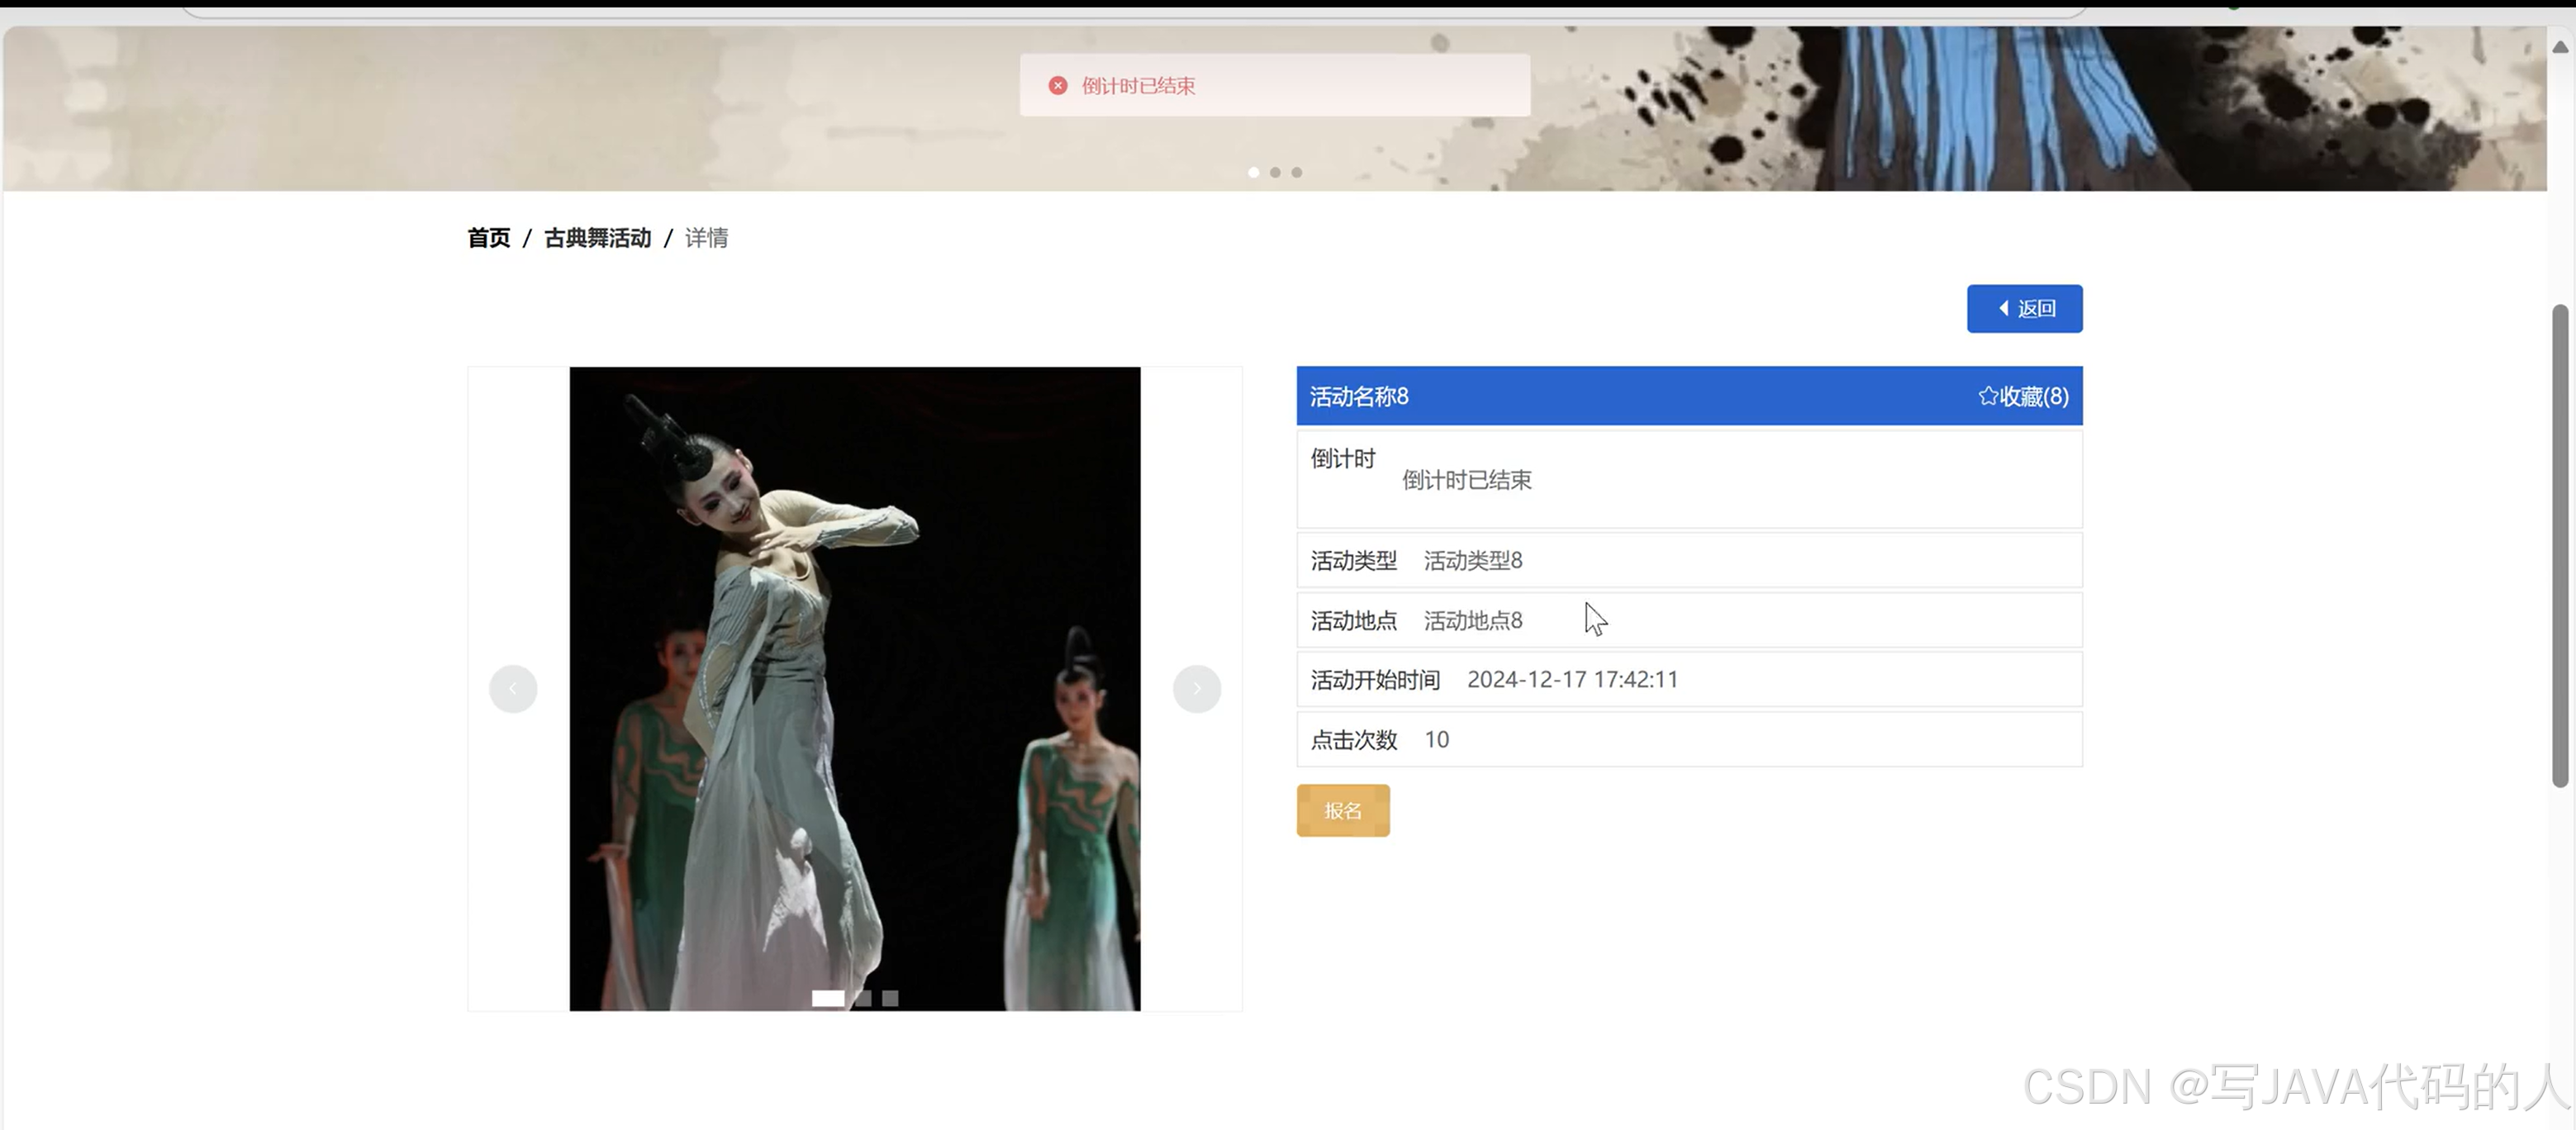Click the dancer photo
The image size is (2576, 1130).
coord(854,688)
